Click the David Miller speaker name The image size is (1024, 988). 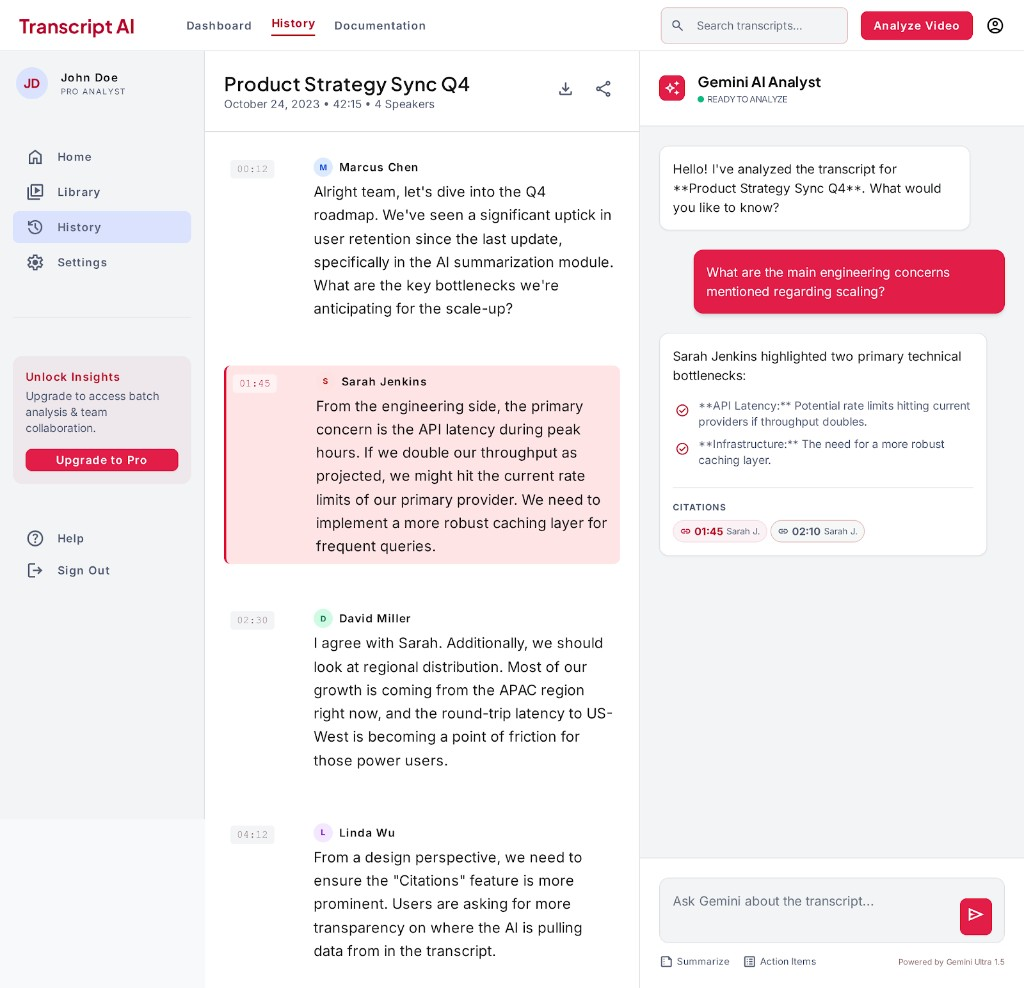pos(374,618)
